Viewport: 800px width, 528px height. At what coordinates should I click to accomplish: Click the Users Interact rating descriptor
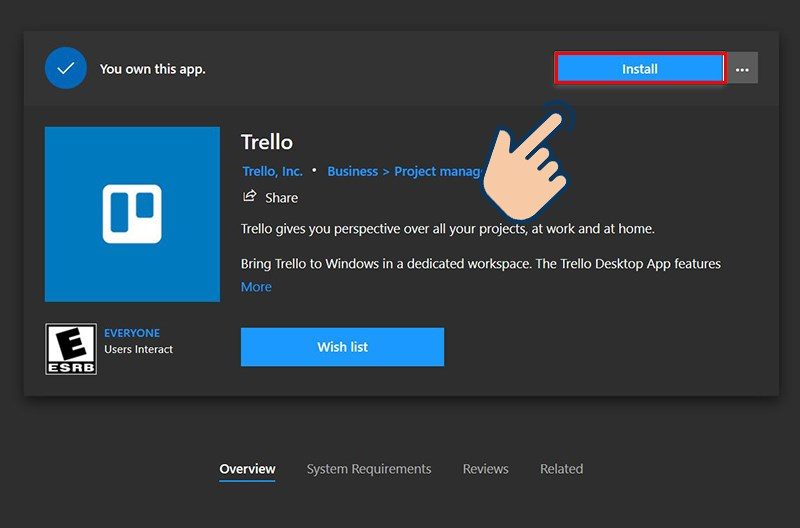coord(138,350)
